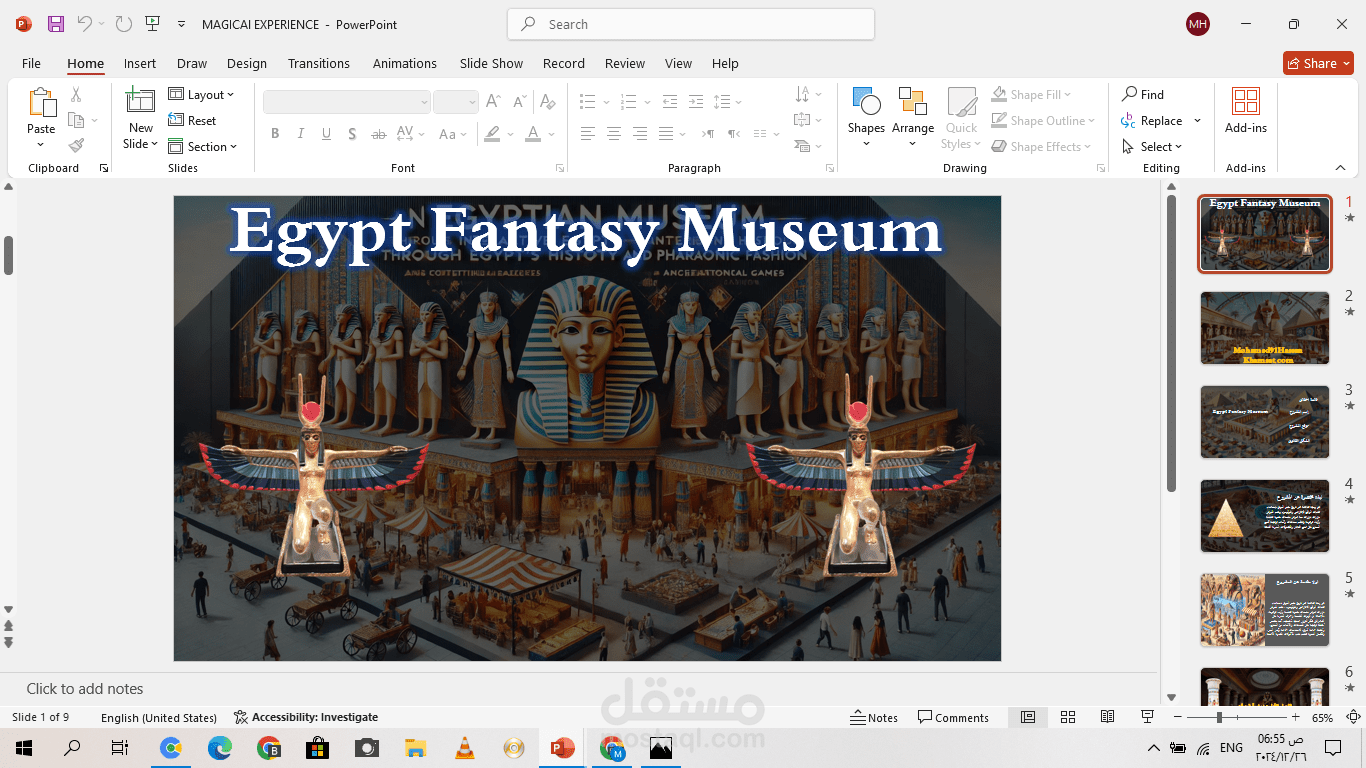1366x768 pixels.
Task: Open the Design ribbon tab
Action: click(247, 63)
